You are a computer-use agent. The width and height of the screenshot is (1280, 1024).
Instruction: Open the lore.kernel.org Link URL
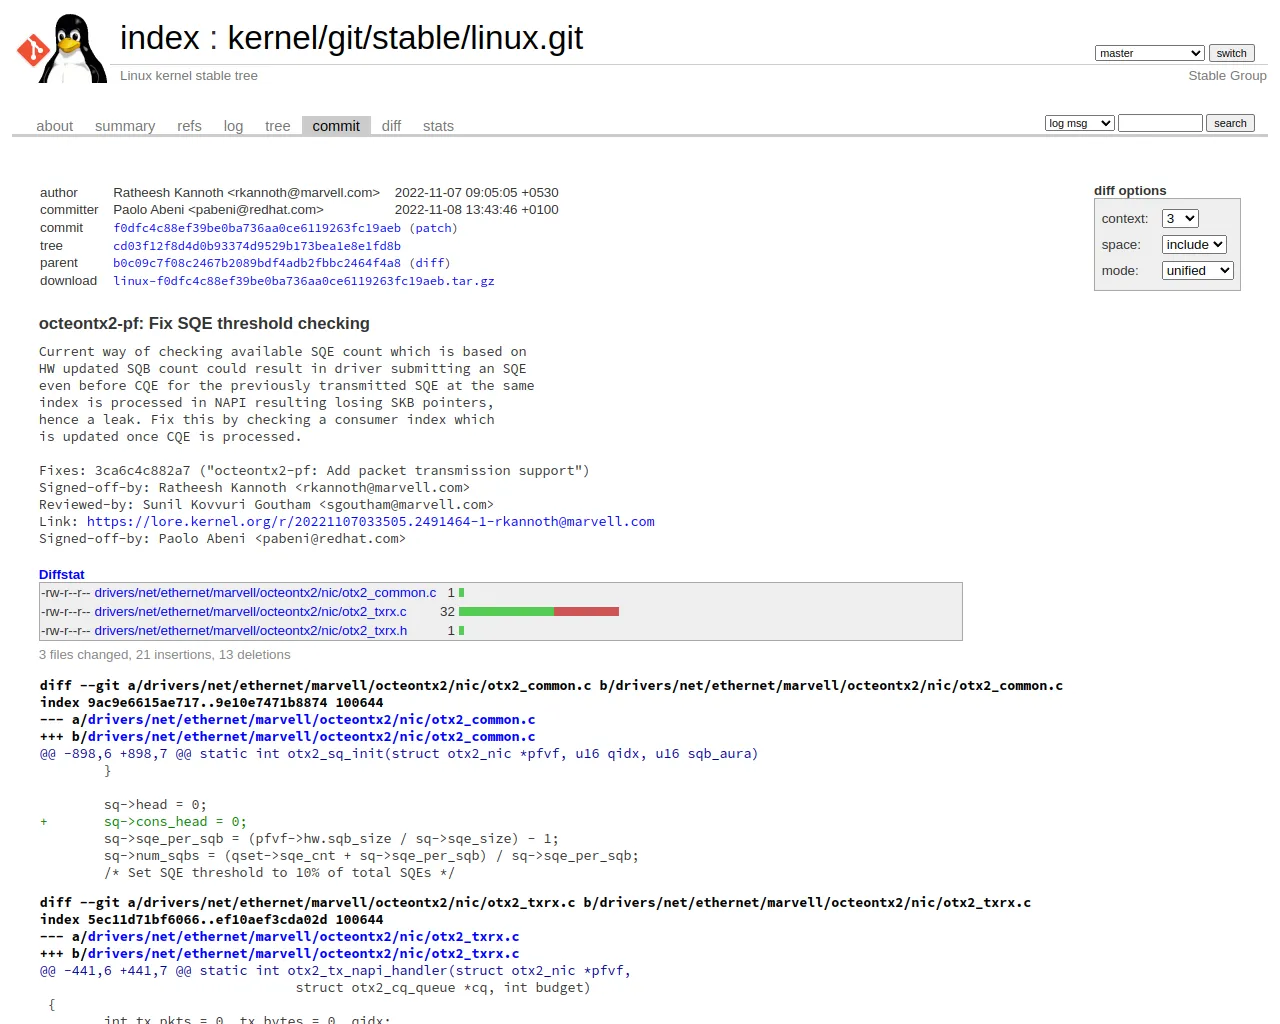[371, 522]
